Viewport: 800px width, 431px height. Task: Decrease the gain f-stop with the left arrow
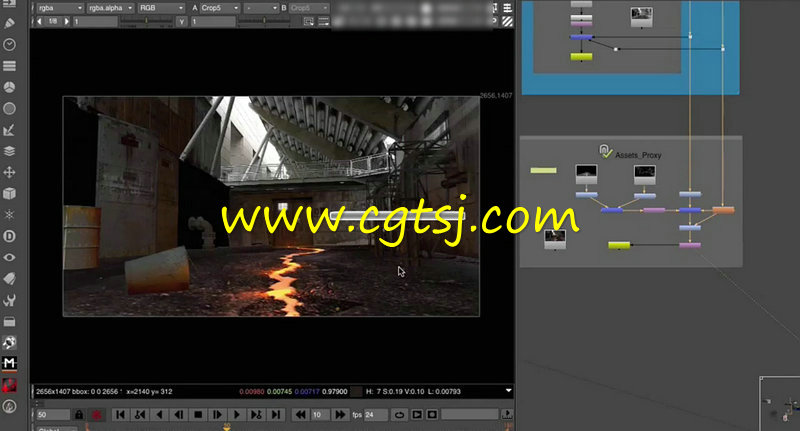(x=40, y=21)
